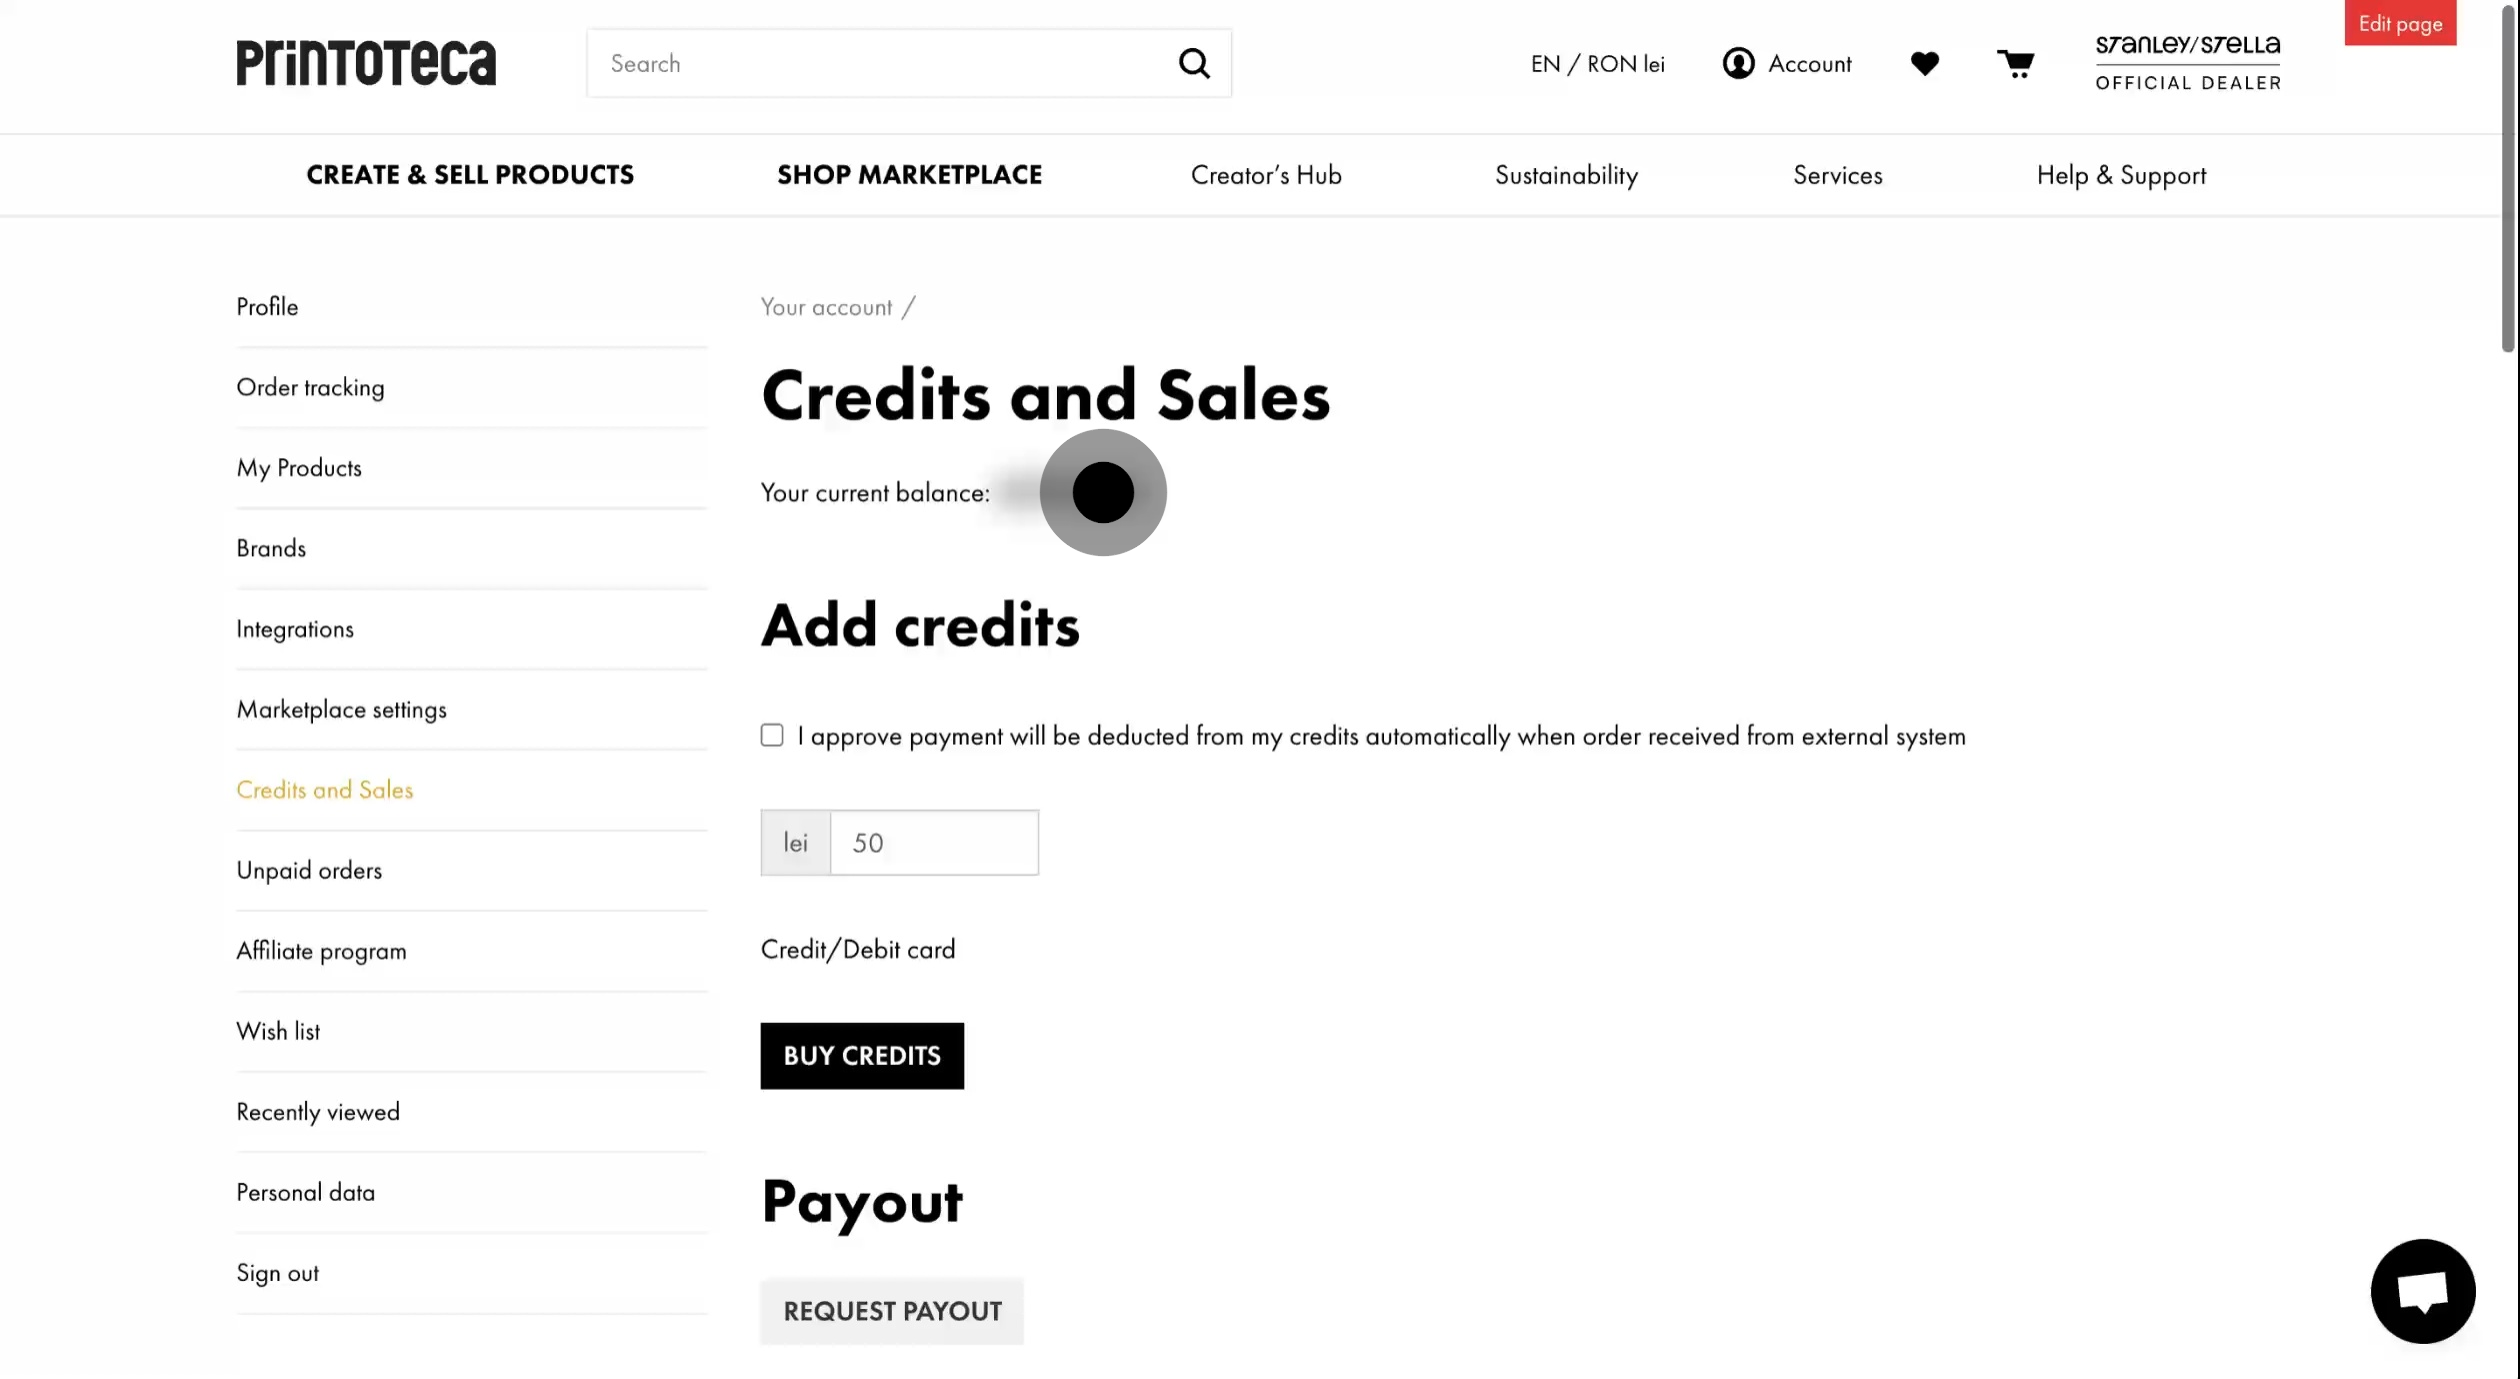Click the Stanley/Stella official dealer logo
This screenshot has height=1379, width=2520.
[x=2188, y=63]
